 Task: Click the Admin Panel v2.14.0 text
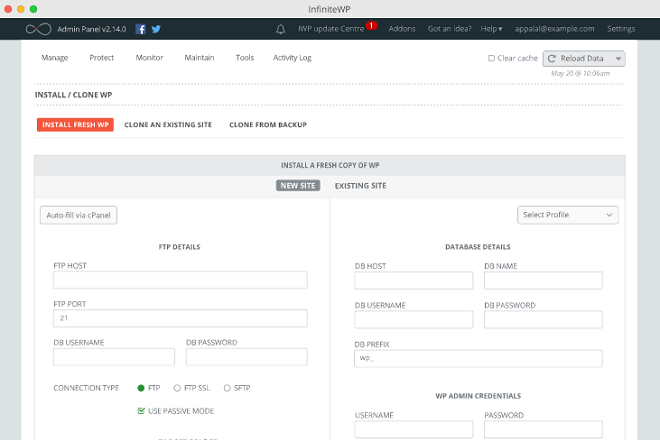pyautogui.click(x=92, y=29)
